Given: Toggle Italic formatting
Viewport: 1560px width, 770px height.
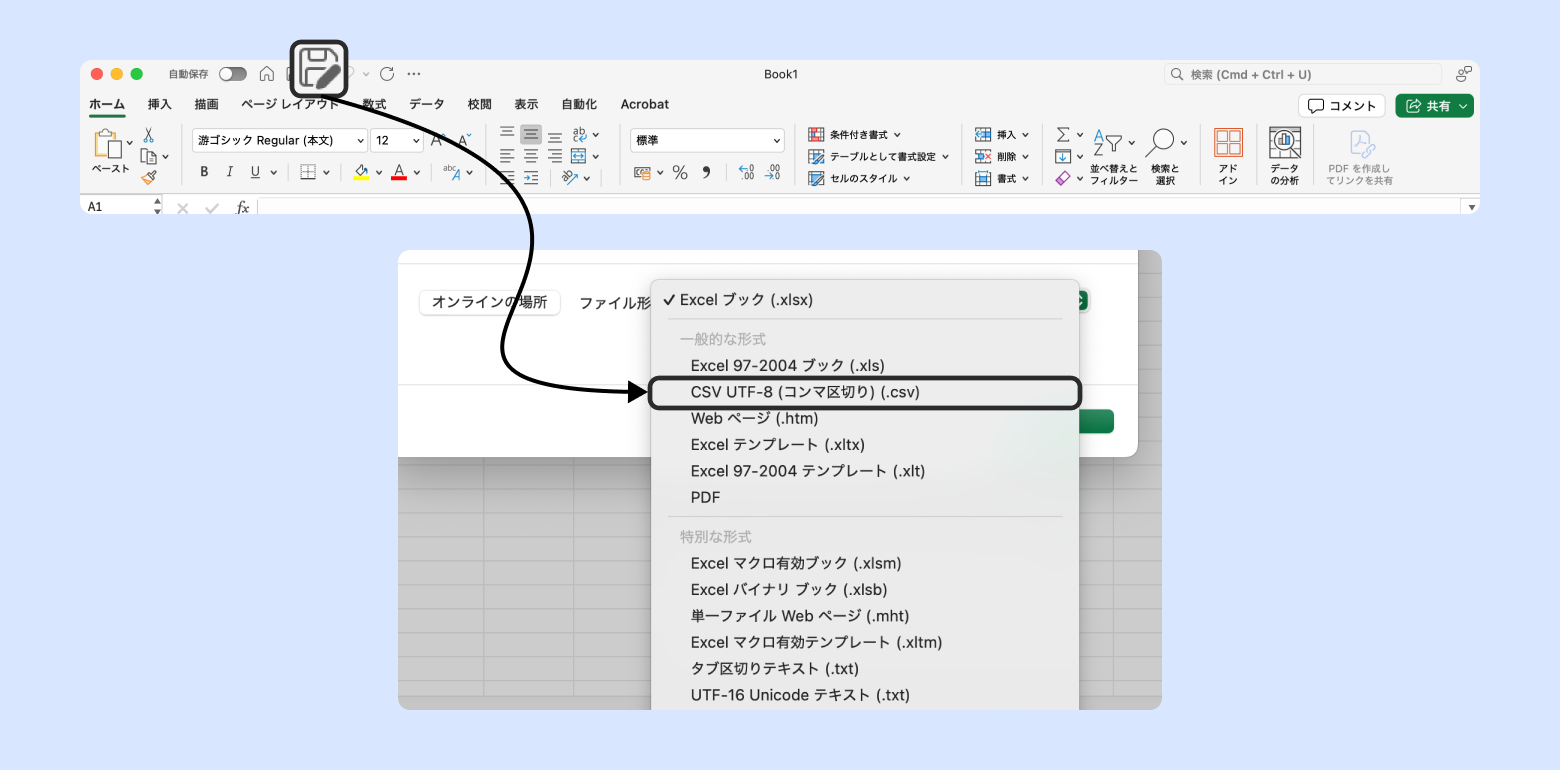Looking at the screenshot, I should 230,172.
